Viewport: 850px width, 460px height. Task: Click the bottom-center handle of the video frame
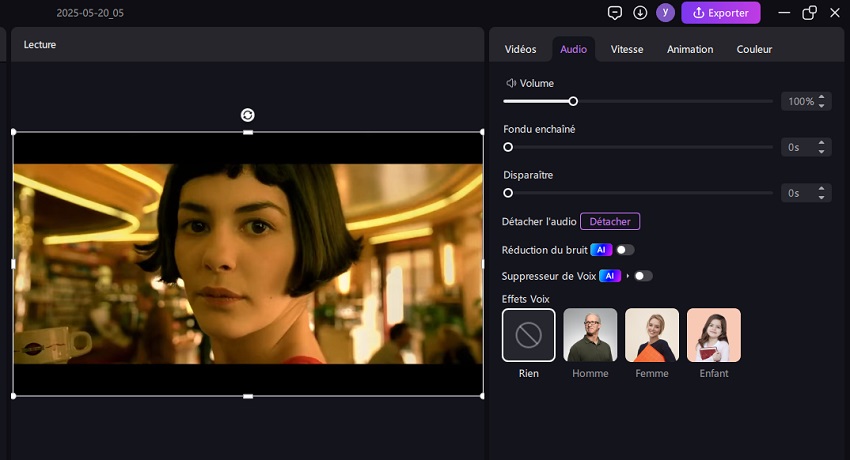[248, 396]
